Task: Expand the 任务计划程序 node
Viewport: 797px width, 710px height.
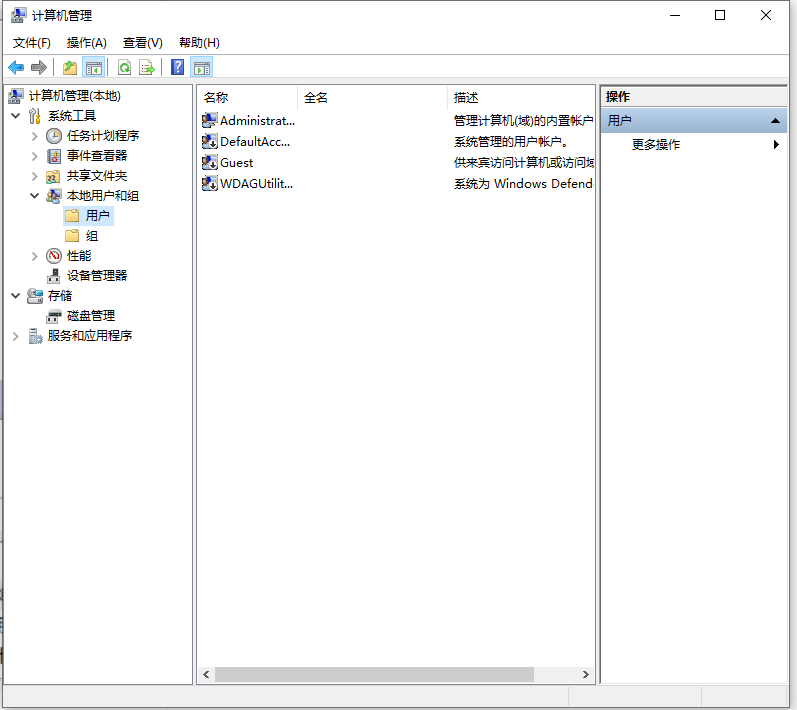Action: [34, 136]
